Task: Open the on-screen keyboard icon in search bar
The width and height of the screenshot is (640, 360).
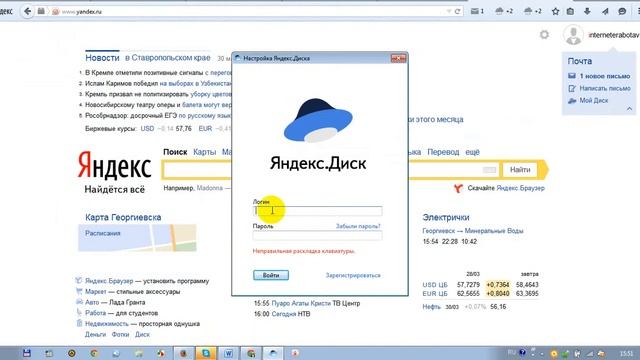Action: 489,170
